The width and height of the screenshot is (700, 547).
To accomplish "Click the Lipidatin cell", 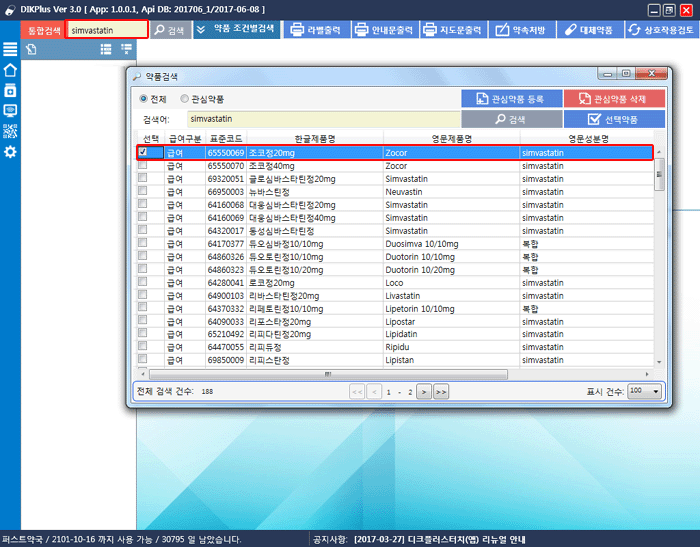I will [451, 334].
